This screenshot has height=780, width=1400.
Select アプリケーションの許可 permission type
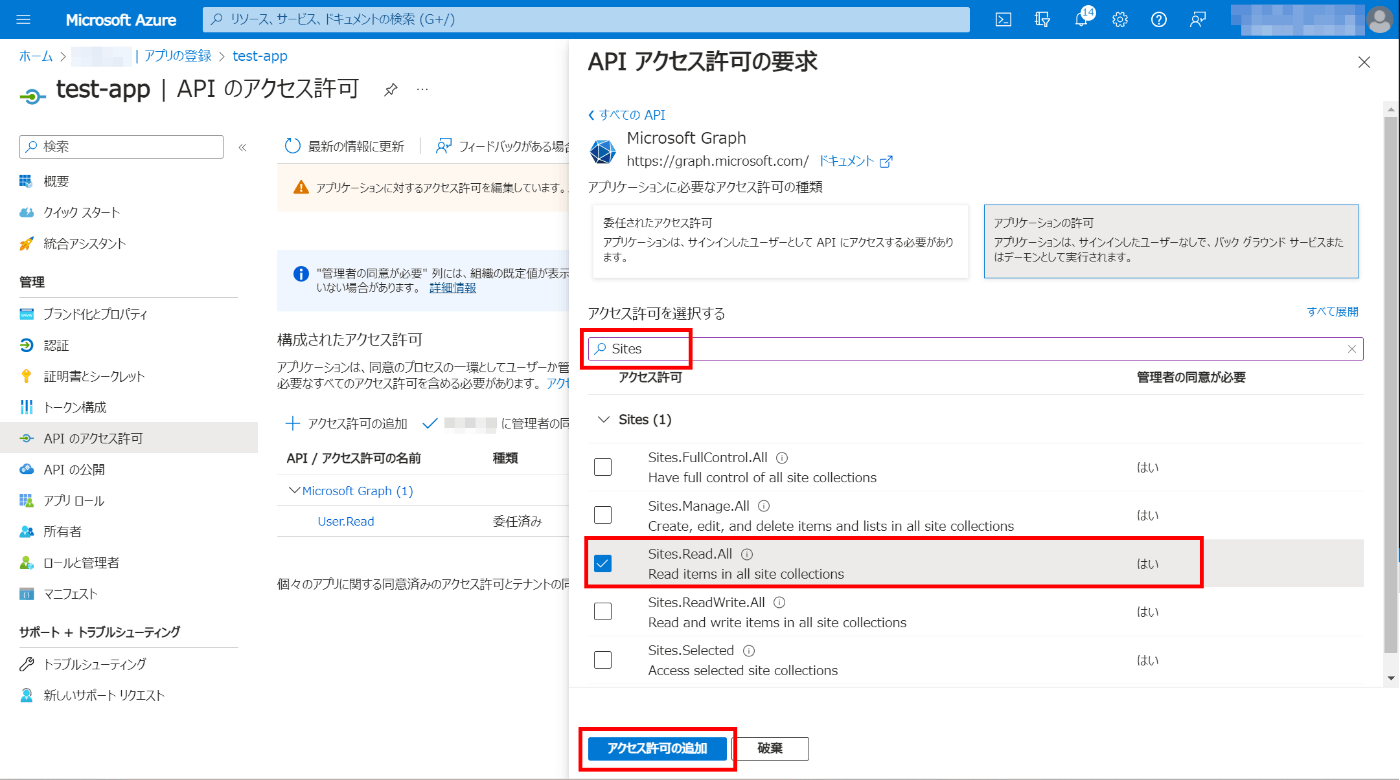coord(1171,241)
